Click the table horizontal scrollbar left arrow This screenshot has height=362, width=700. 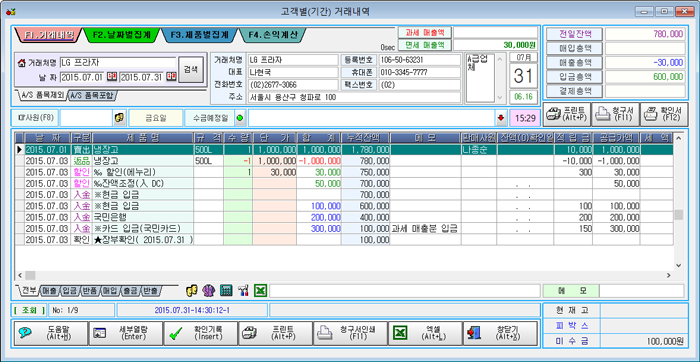click(20, 275)
